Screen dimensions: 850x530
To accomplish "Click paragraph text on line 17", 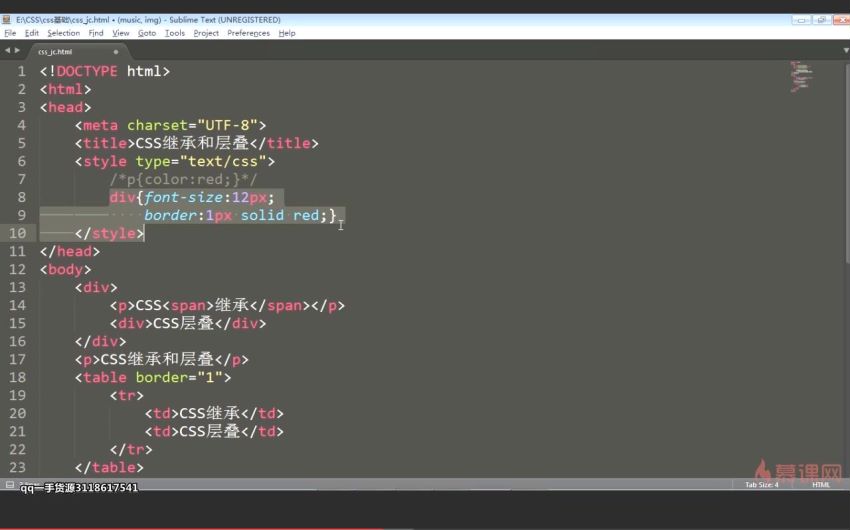I will pos(157,359).
